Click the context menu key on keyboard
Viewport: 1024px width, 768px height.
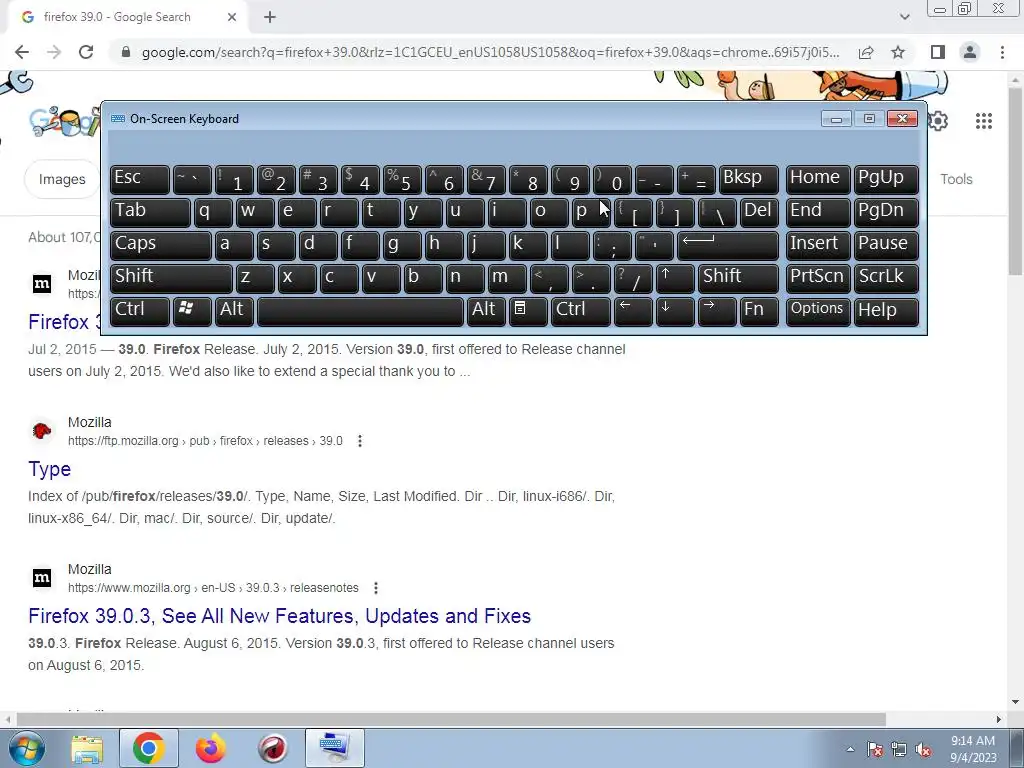click(528, 311)
